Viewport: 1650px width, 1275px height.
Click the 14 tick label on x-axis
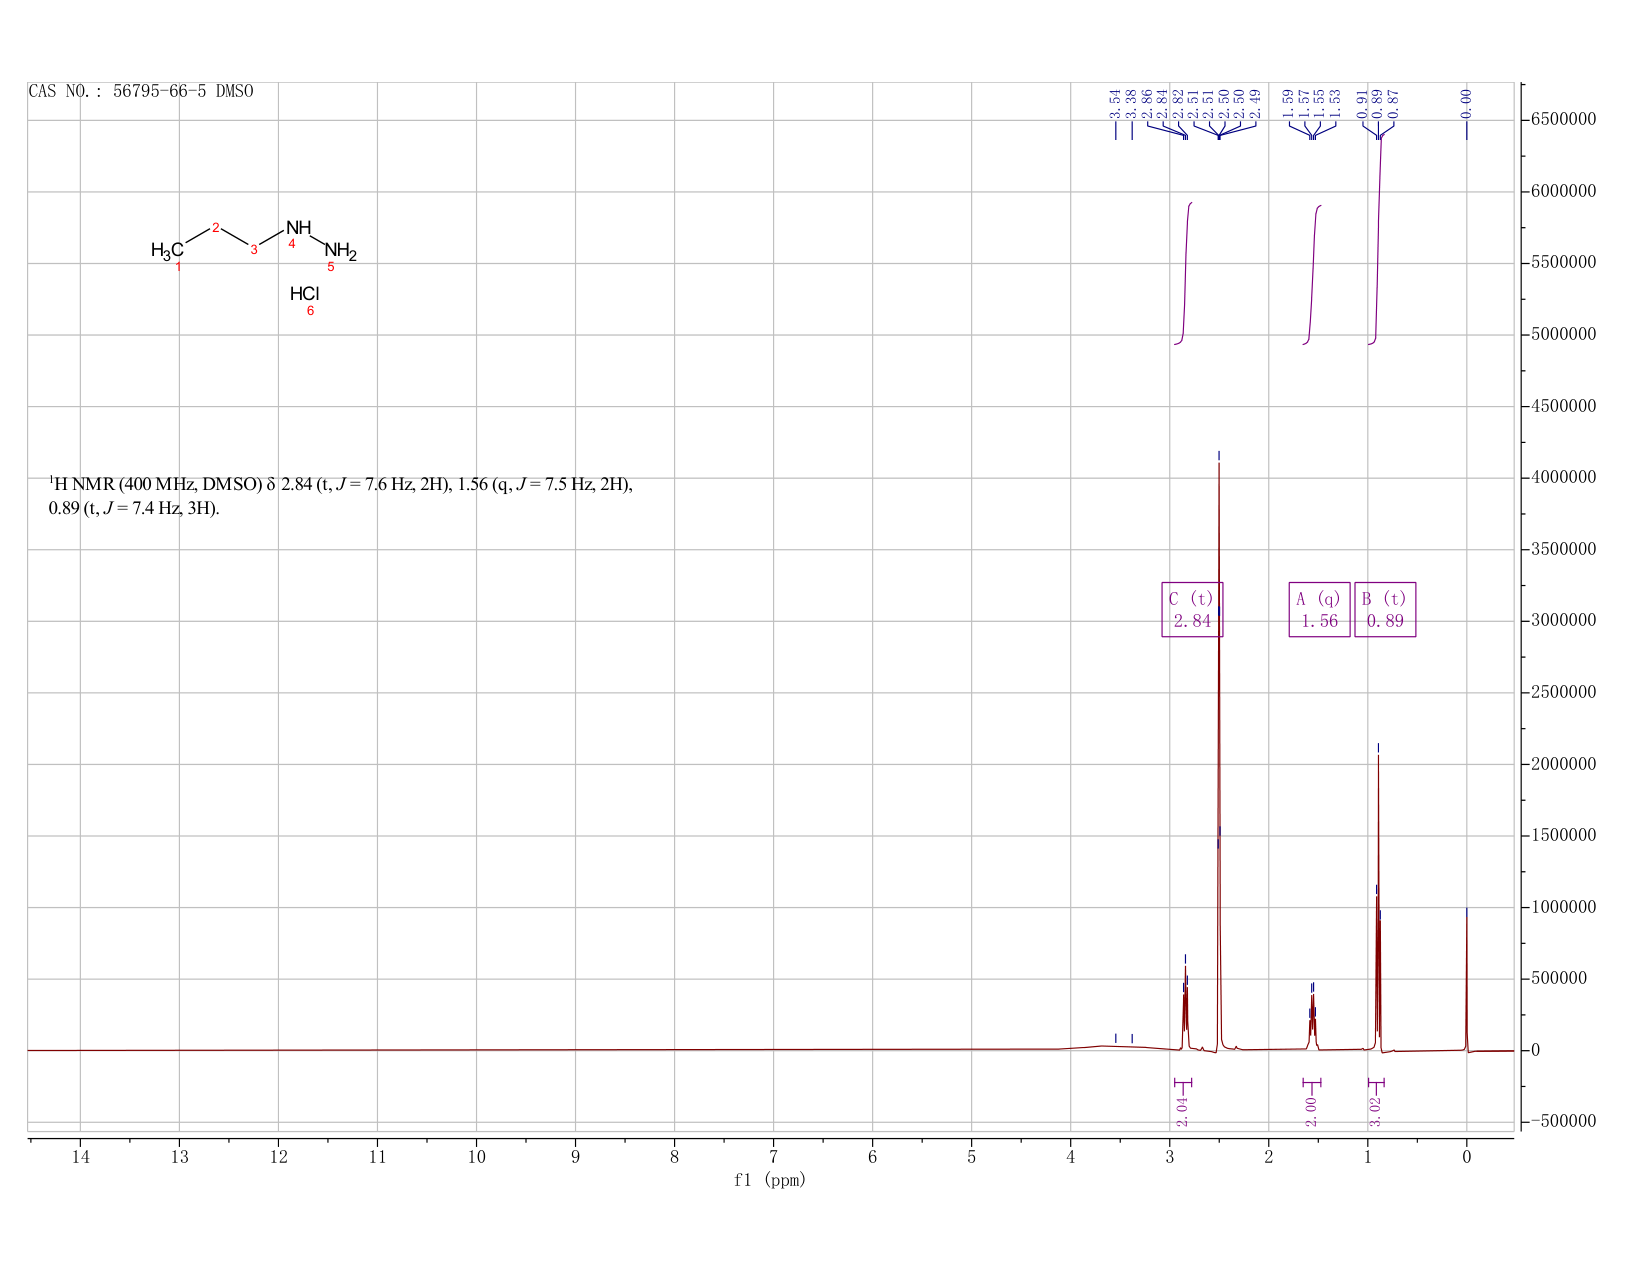[x=80, y=1157]
